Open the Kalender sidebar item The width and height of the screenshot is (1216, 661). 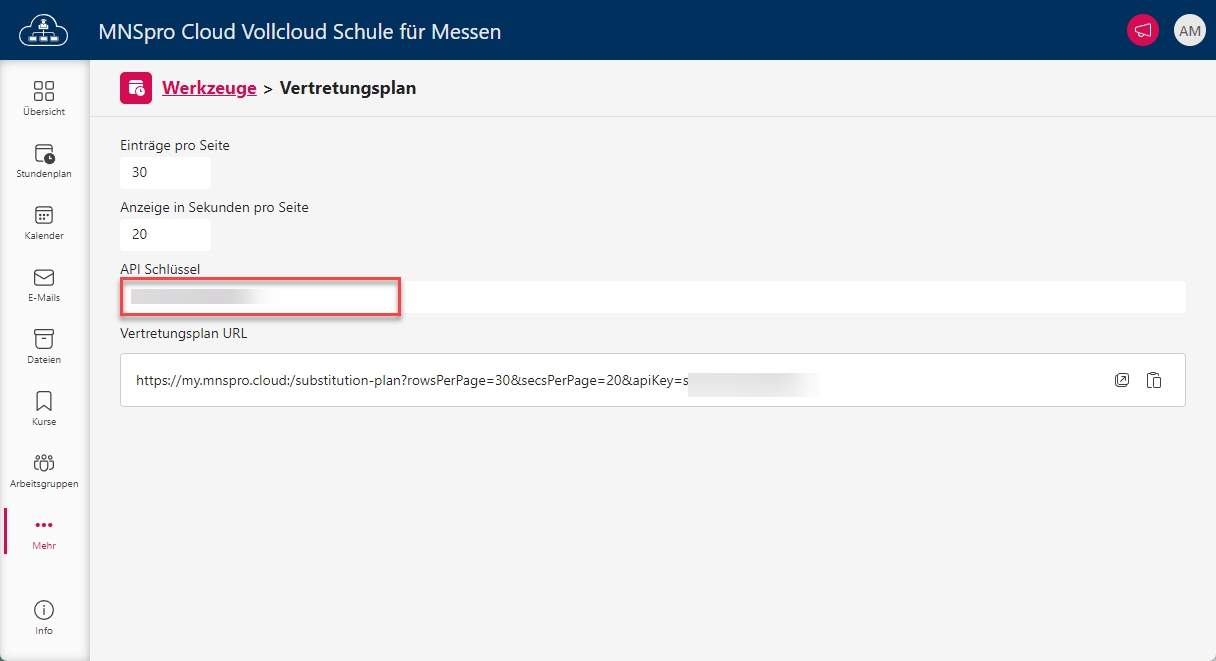tap(44, 222)
